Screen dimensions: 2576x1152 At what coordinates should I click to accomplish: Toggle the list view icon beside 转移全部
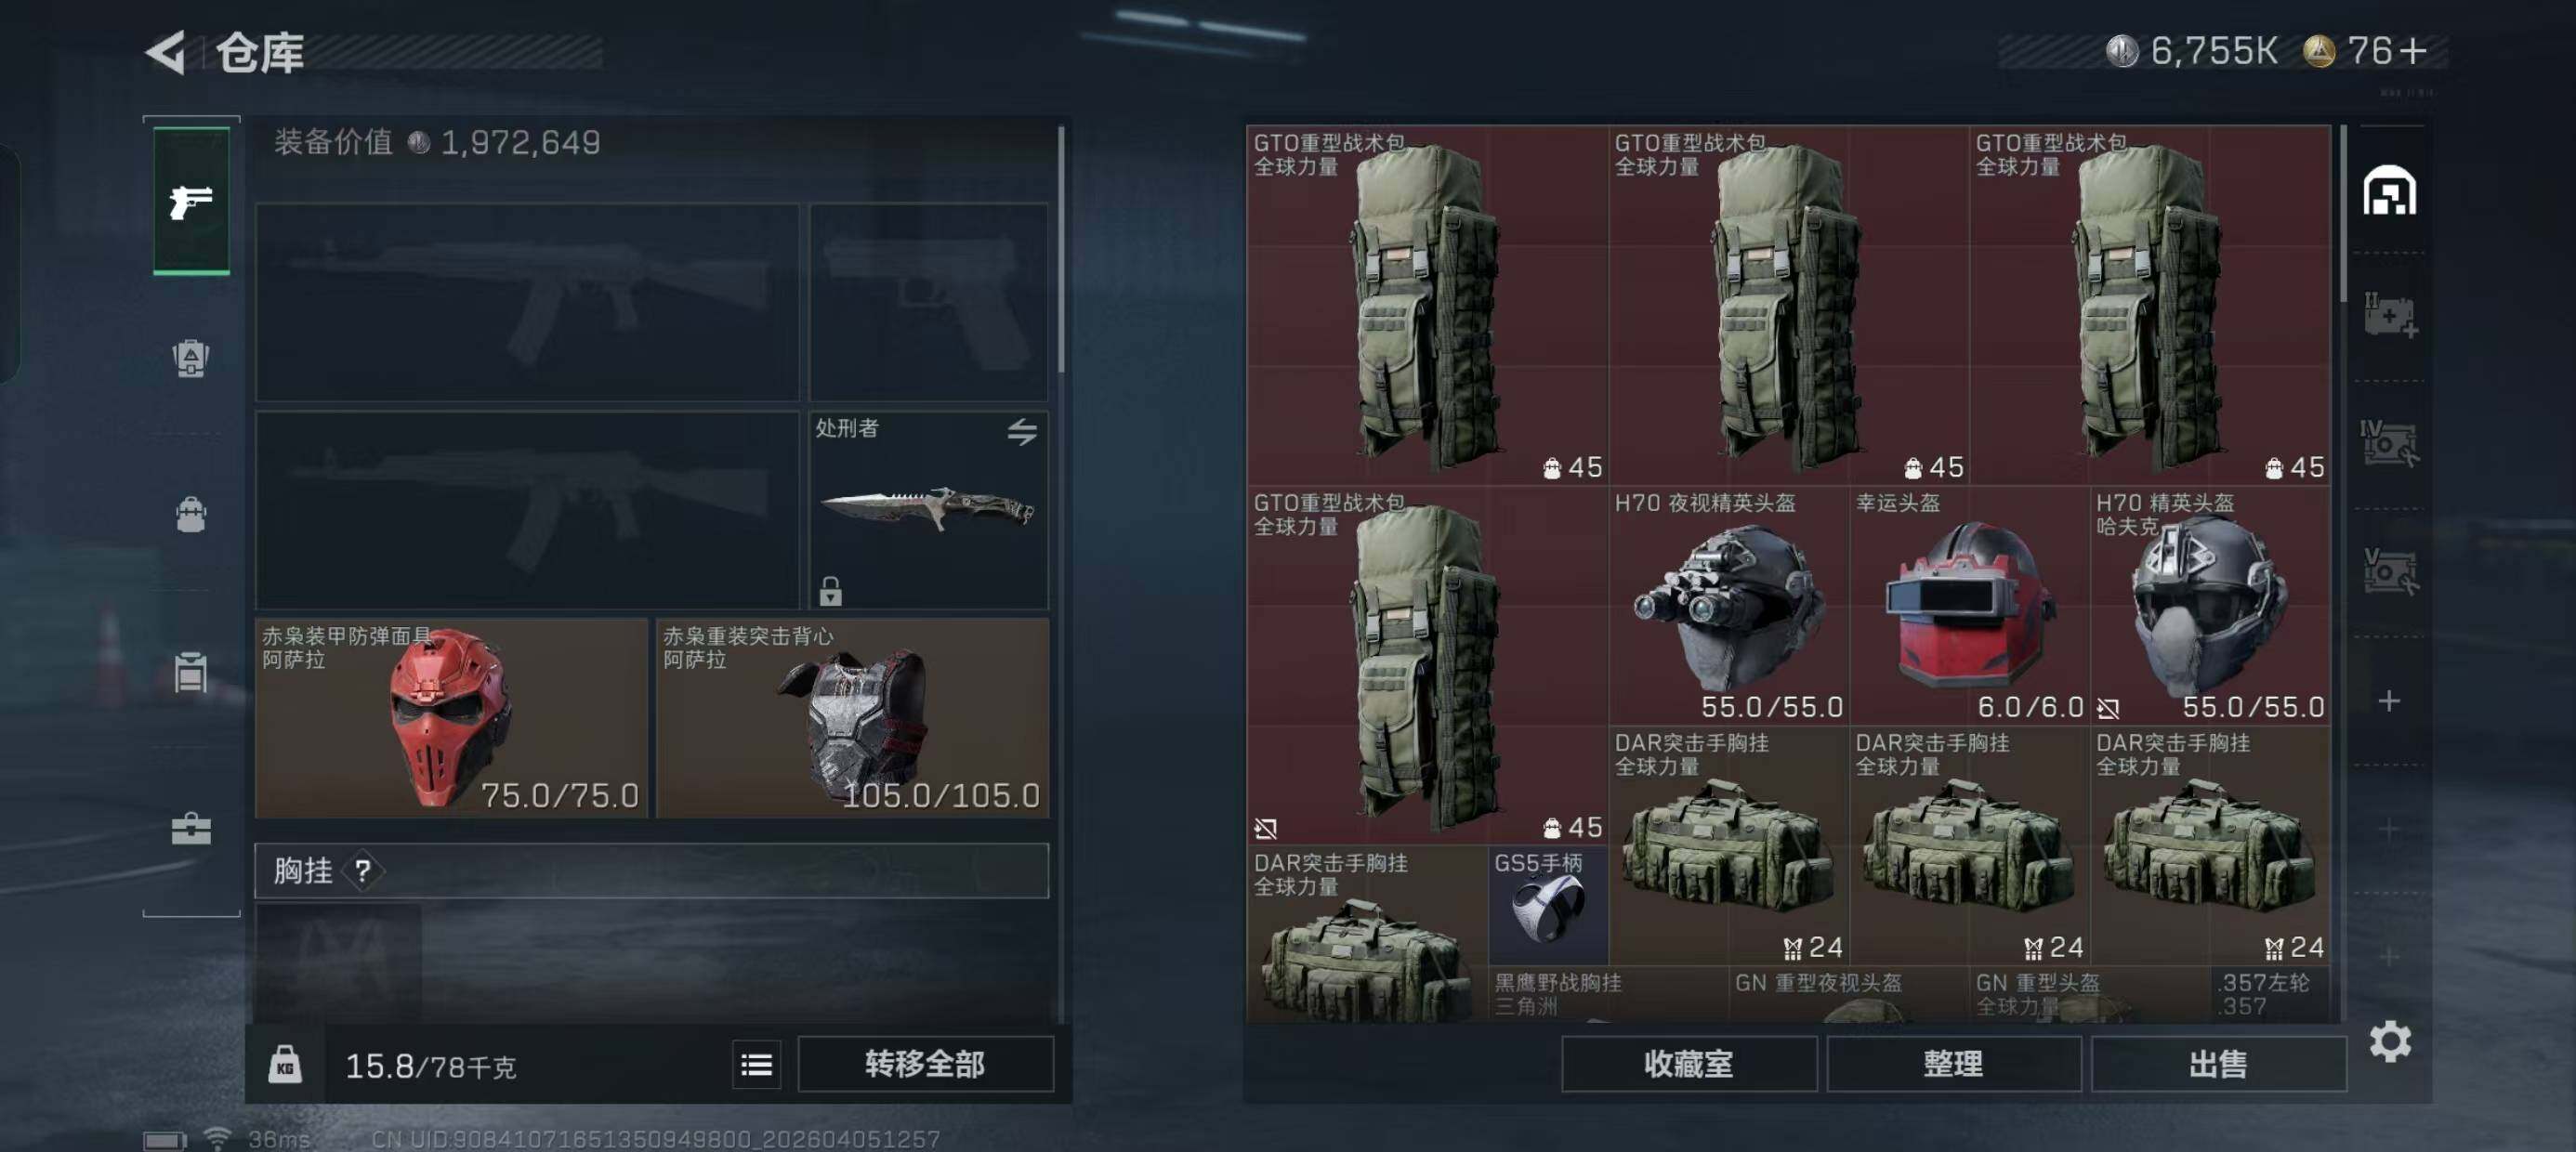tap(756, 1065)
